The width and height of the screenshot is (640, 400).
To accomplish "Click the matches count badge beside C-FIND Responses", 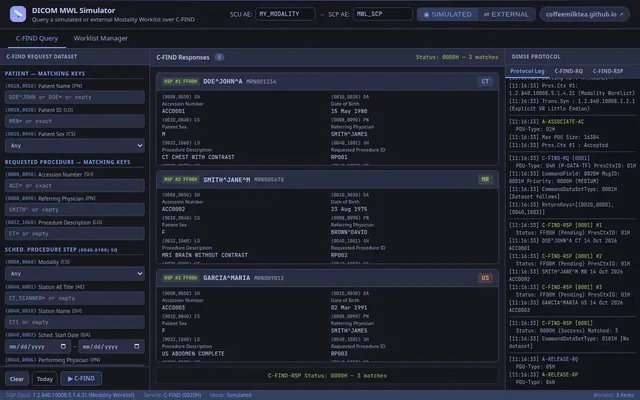I will (219, 57).
